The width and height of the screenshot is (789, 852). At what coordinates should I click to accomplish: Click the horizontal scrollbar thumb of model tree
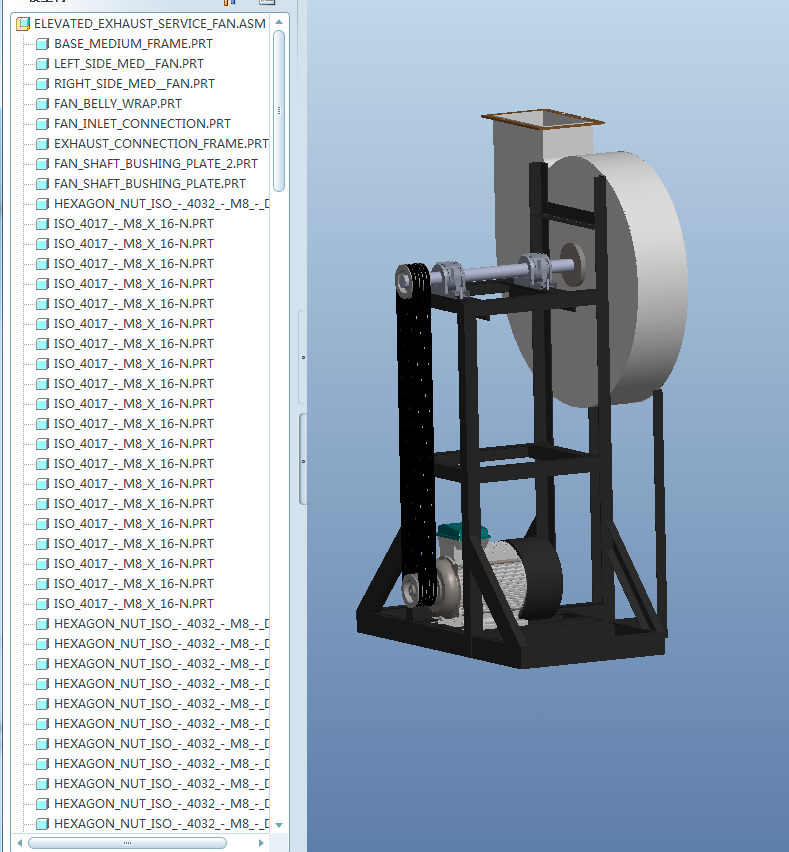click(x=127, y=843)
